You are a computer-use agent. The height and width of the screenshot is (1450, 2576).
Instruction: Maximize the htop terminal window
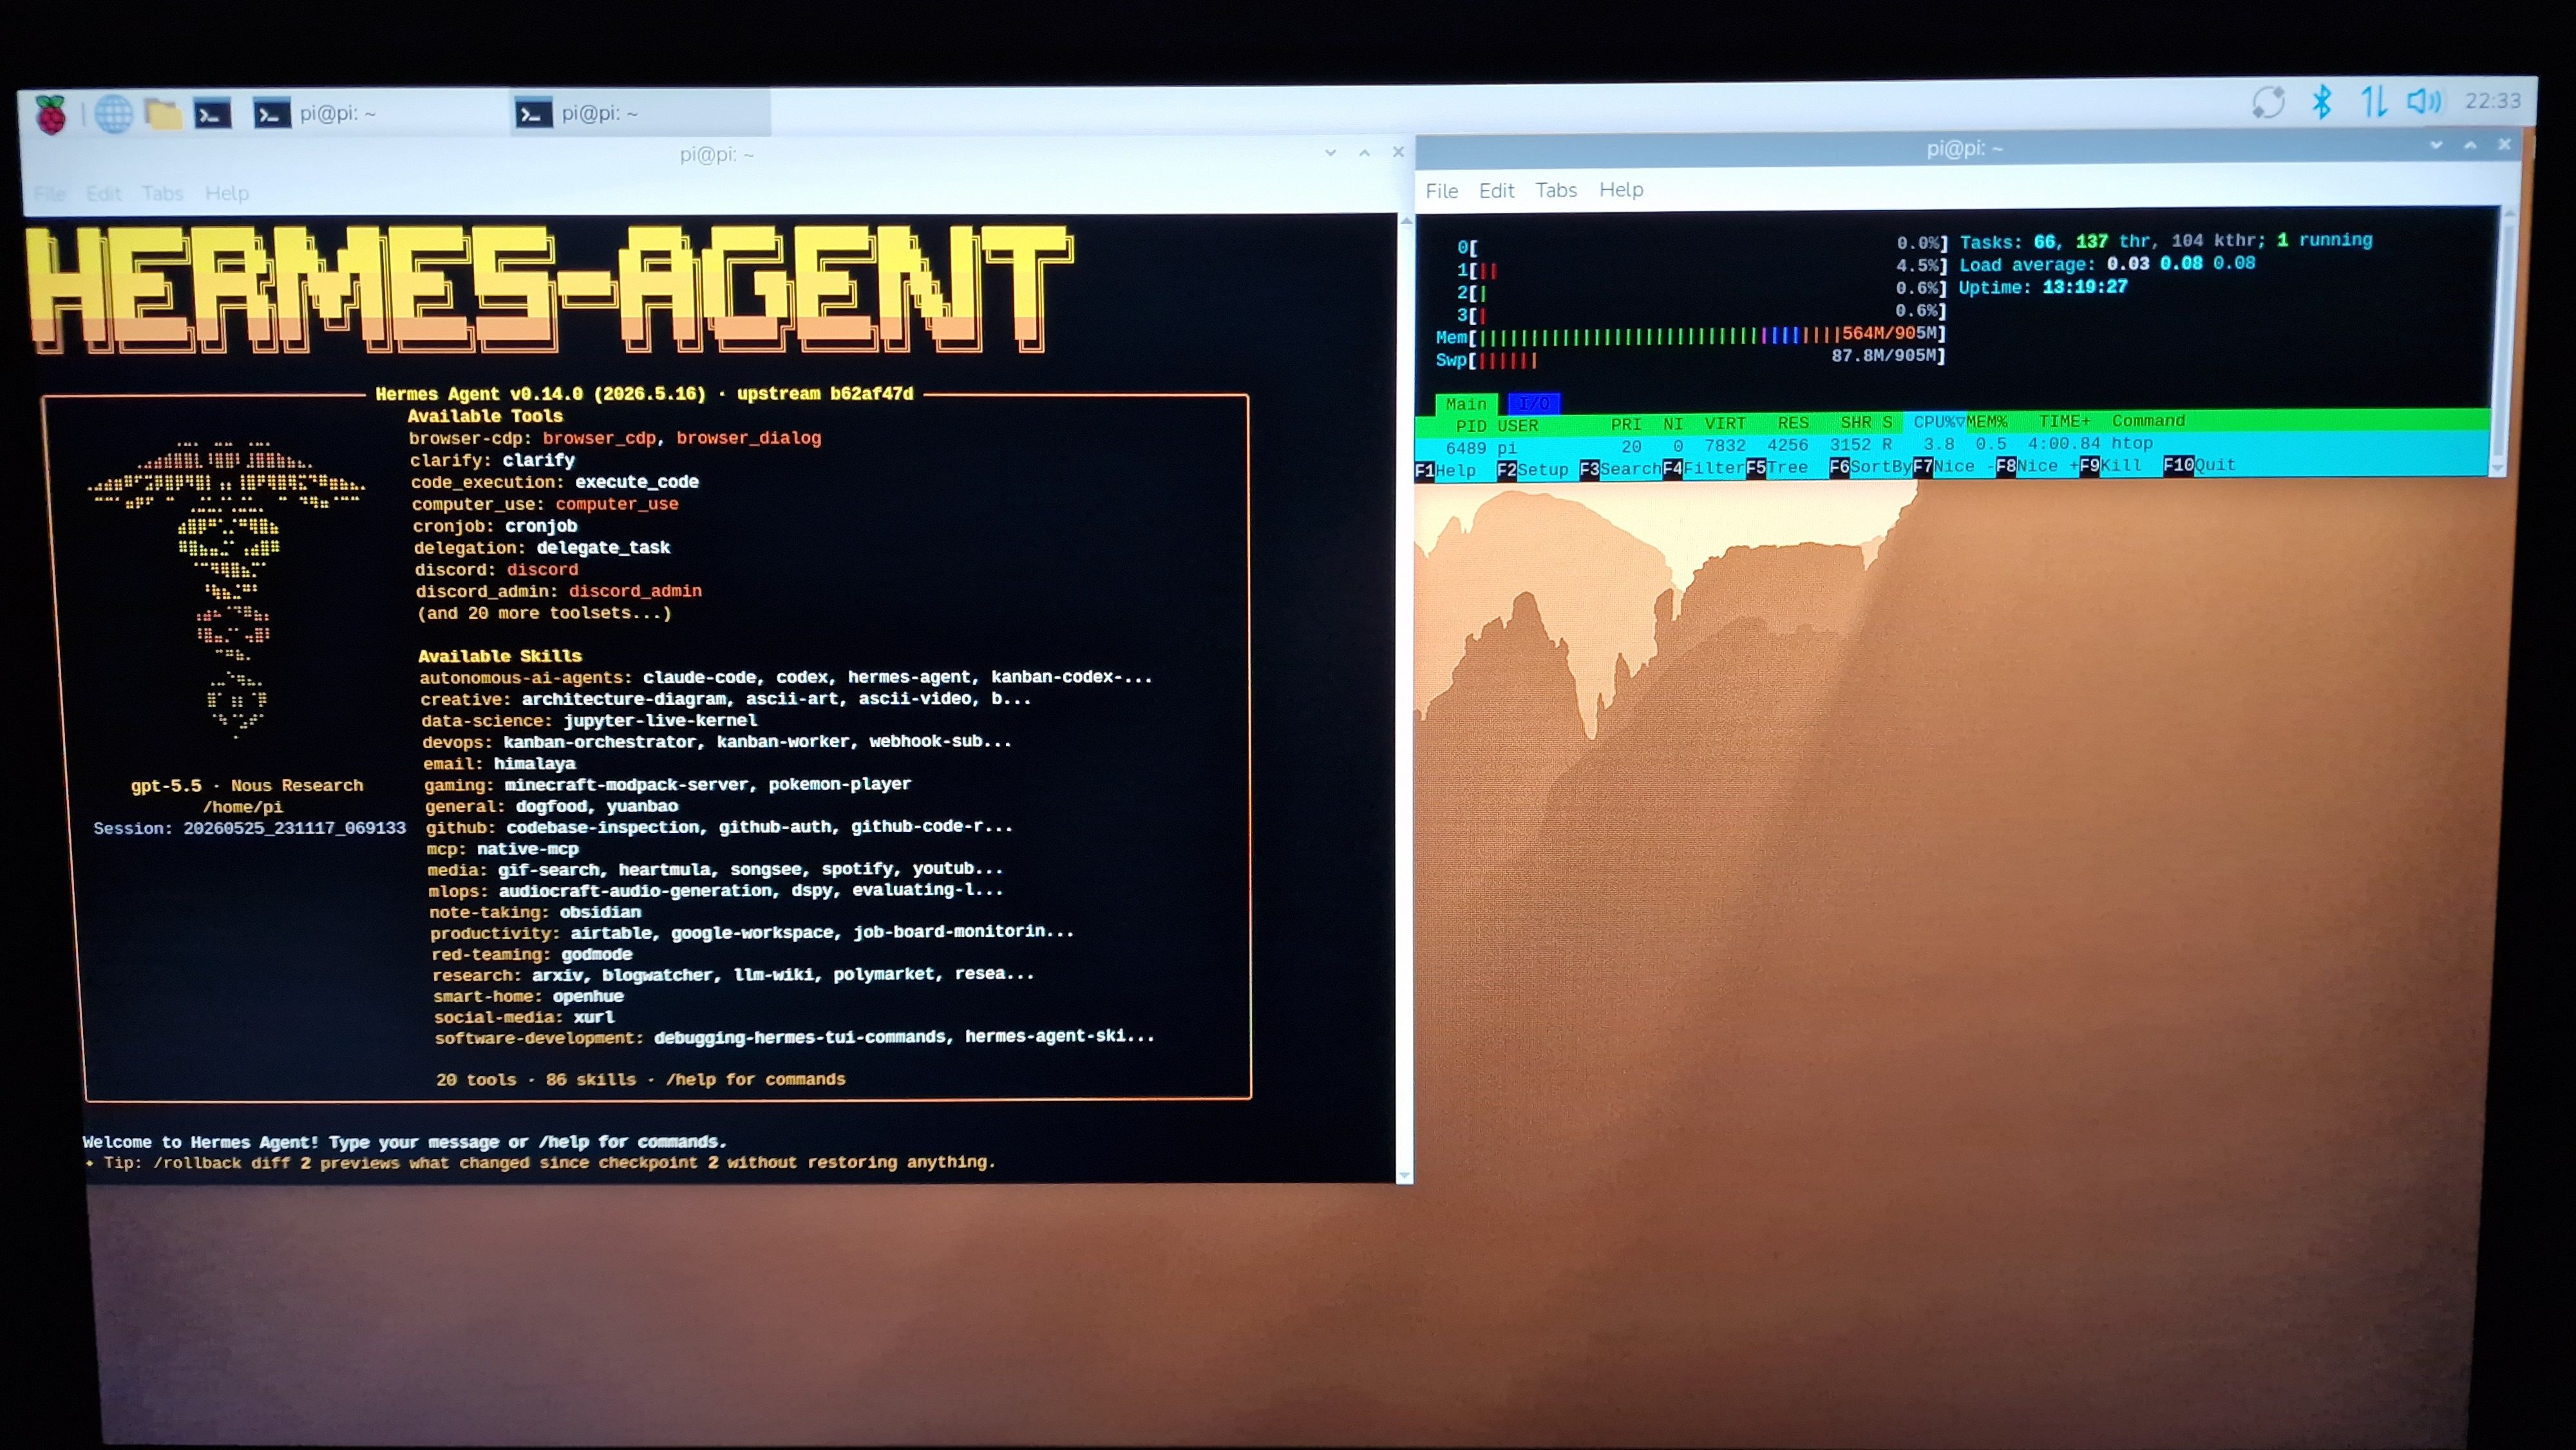(2470, 145)
